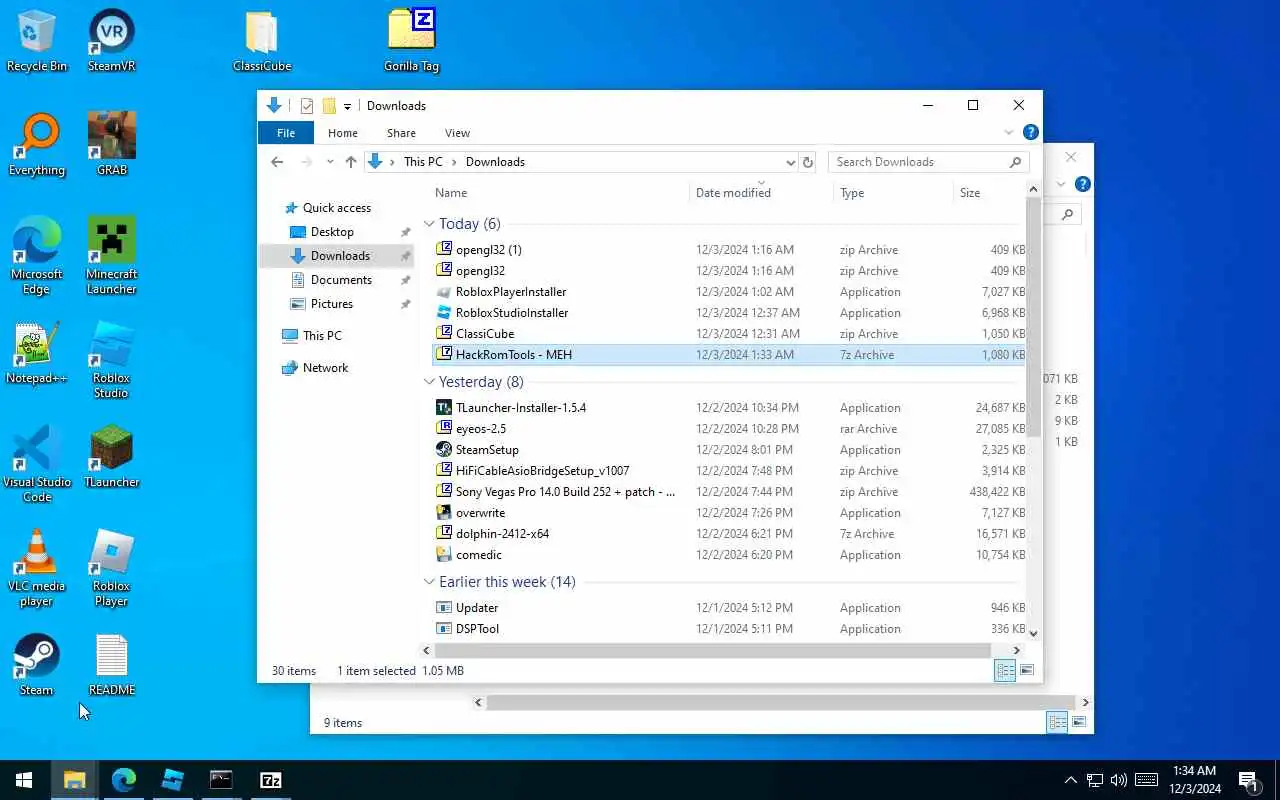Select the ClassiCube folder on desktop
The width and height of the screenshot is (1280, 800).
pyautogui.click(x=262, y=41)
